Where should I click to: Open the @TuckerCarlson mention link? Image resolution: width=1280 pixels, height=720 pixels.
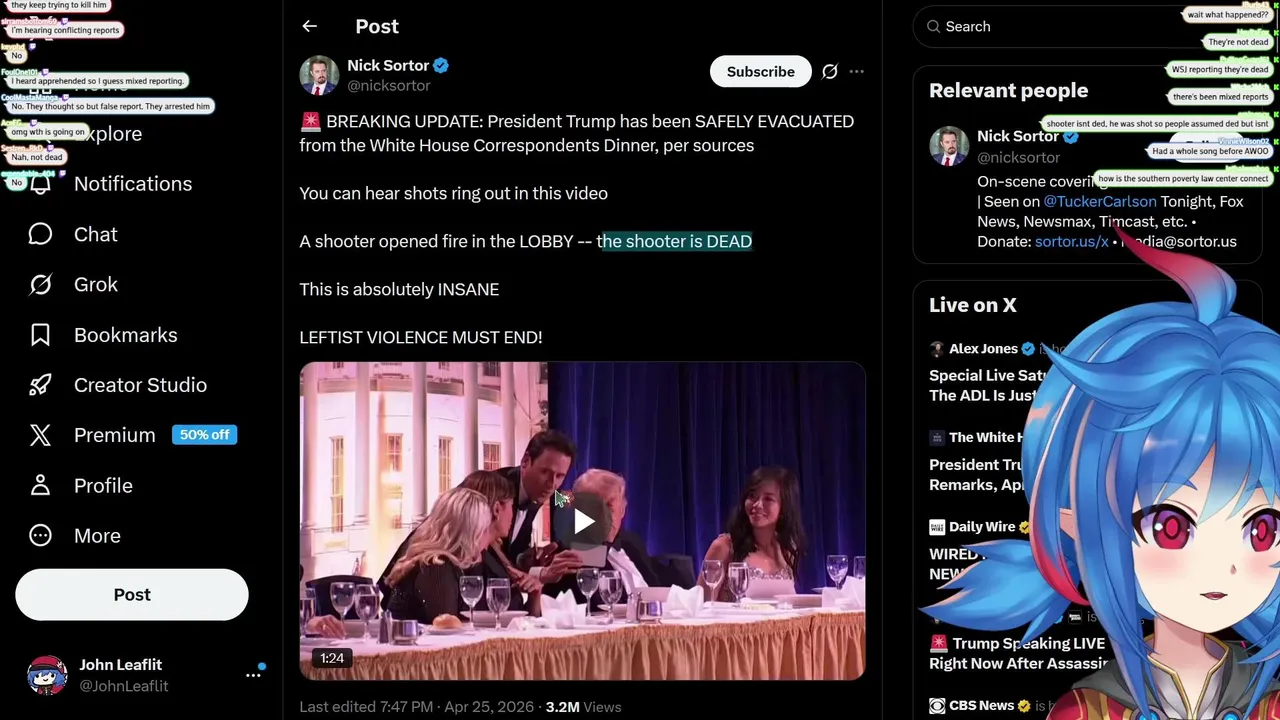click(1099, 201)
